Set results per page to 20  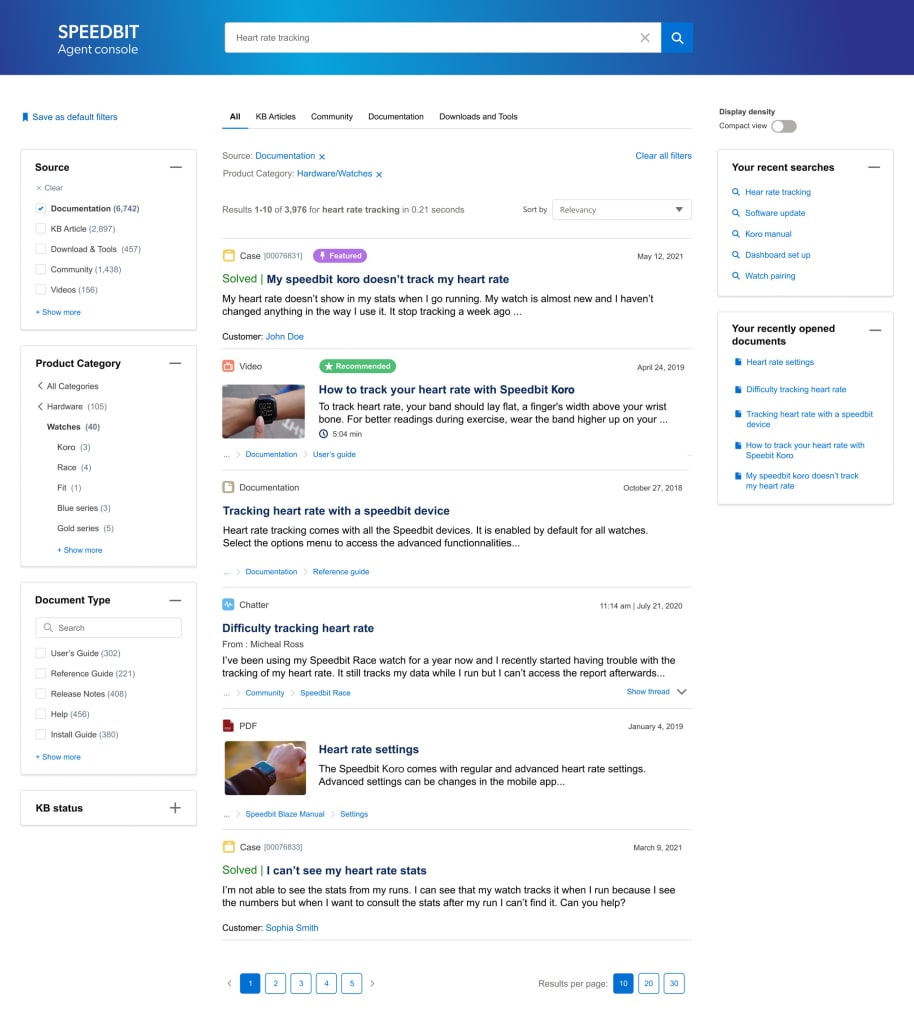click(648, 984)
